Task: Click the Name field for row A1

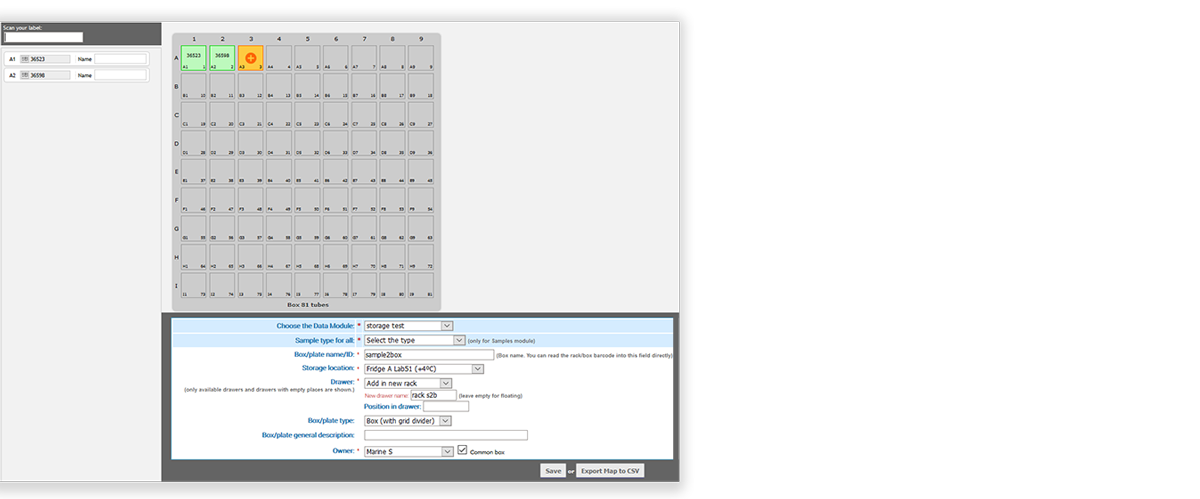Action: [121, 59]
